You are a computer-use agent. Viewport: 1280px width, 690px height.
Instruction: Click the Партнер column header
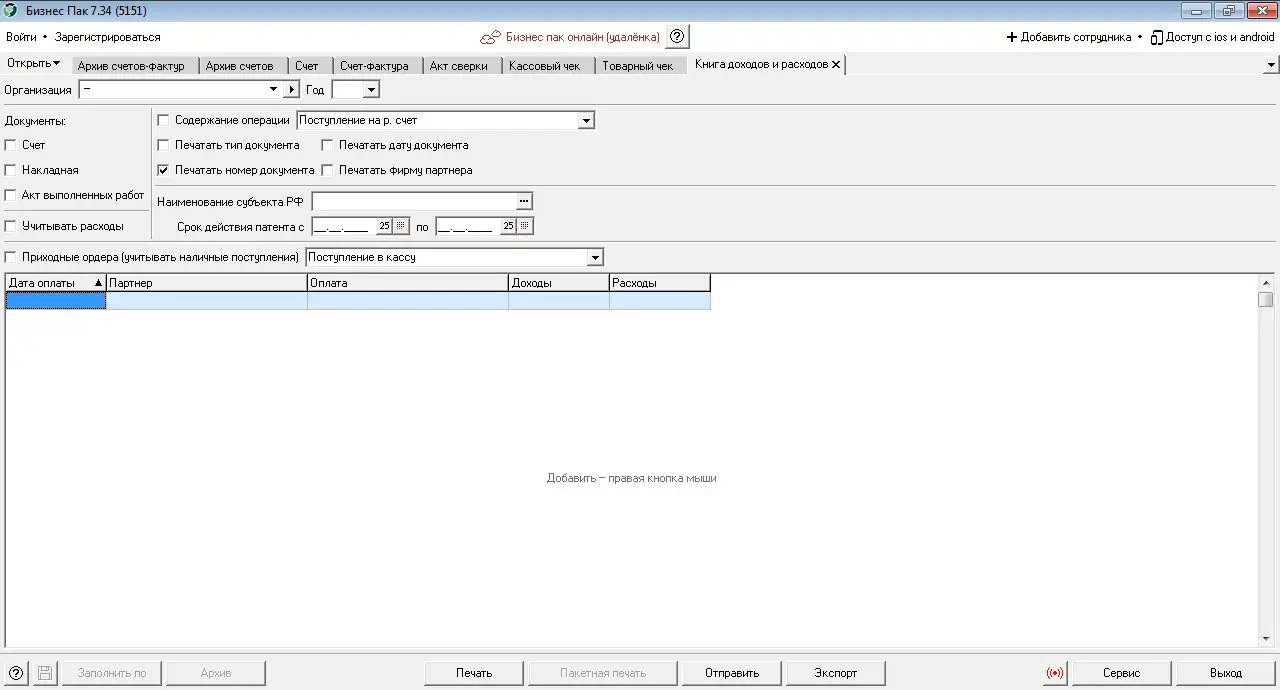207,283
